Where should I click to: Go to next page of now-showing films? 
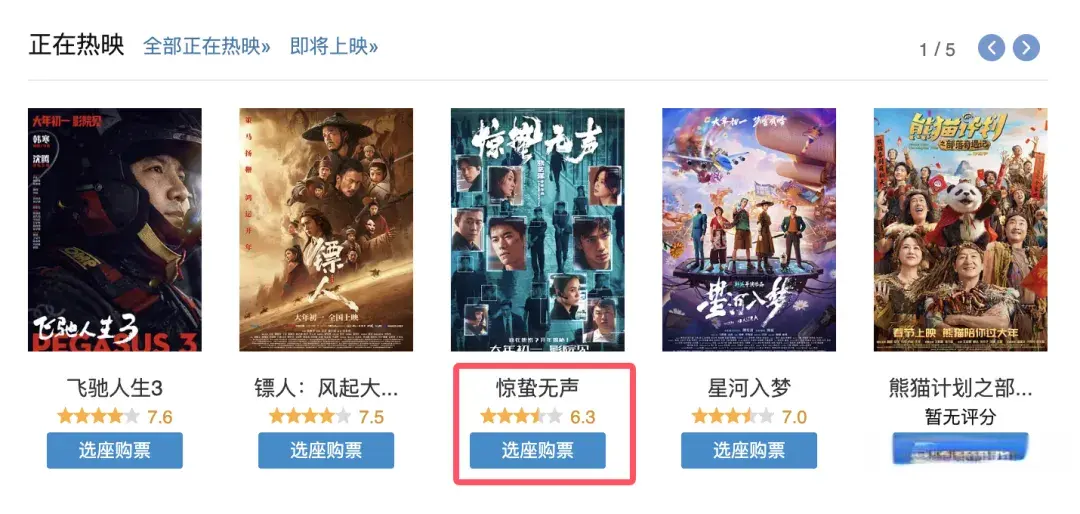[1026, 48]
